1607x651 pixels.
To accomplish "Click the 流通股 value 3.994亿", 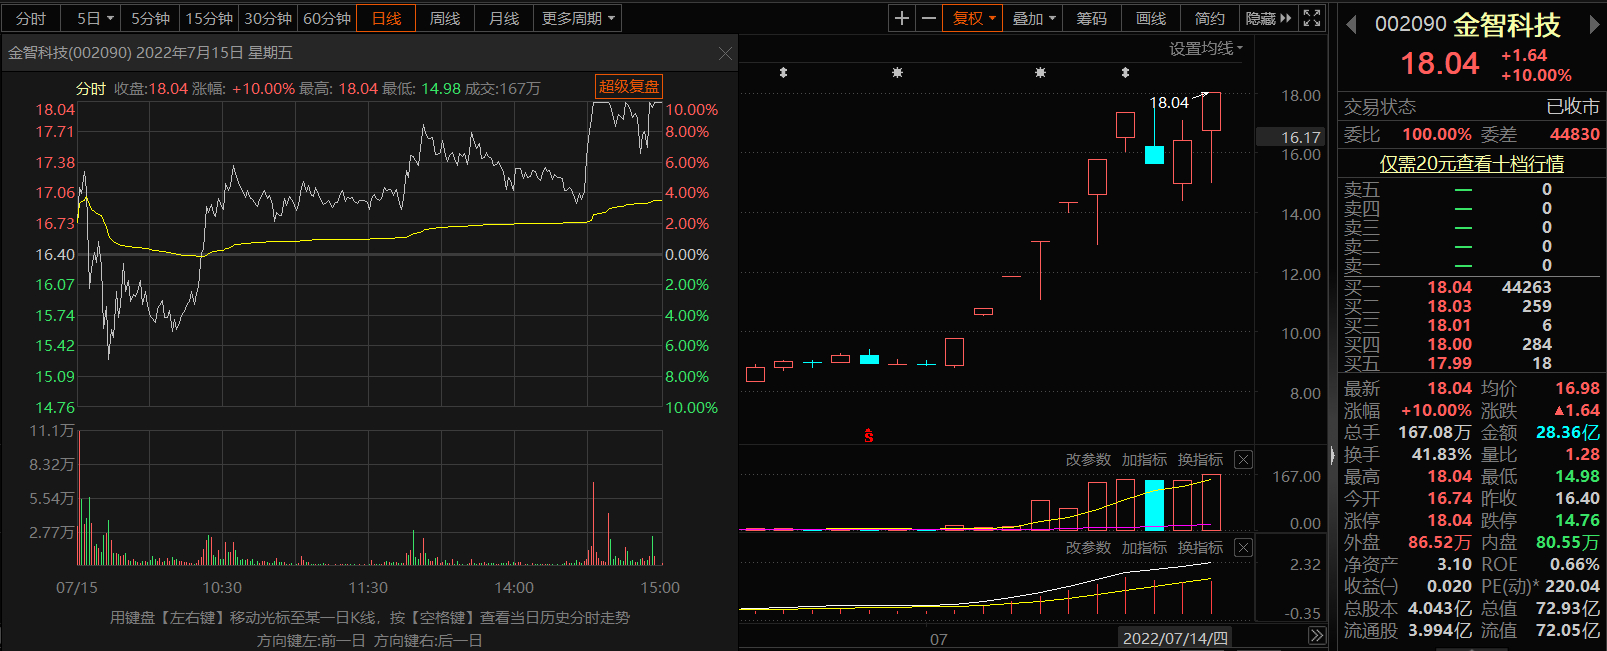I will tap(1440, 631).
